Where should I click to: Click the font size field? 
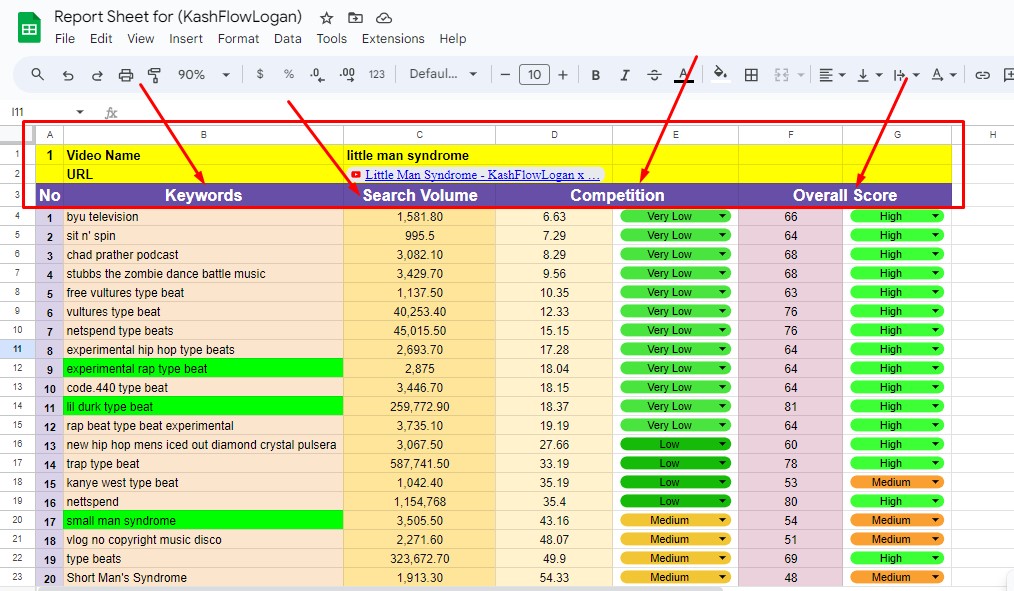[x=534, y=75]
